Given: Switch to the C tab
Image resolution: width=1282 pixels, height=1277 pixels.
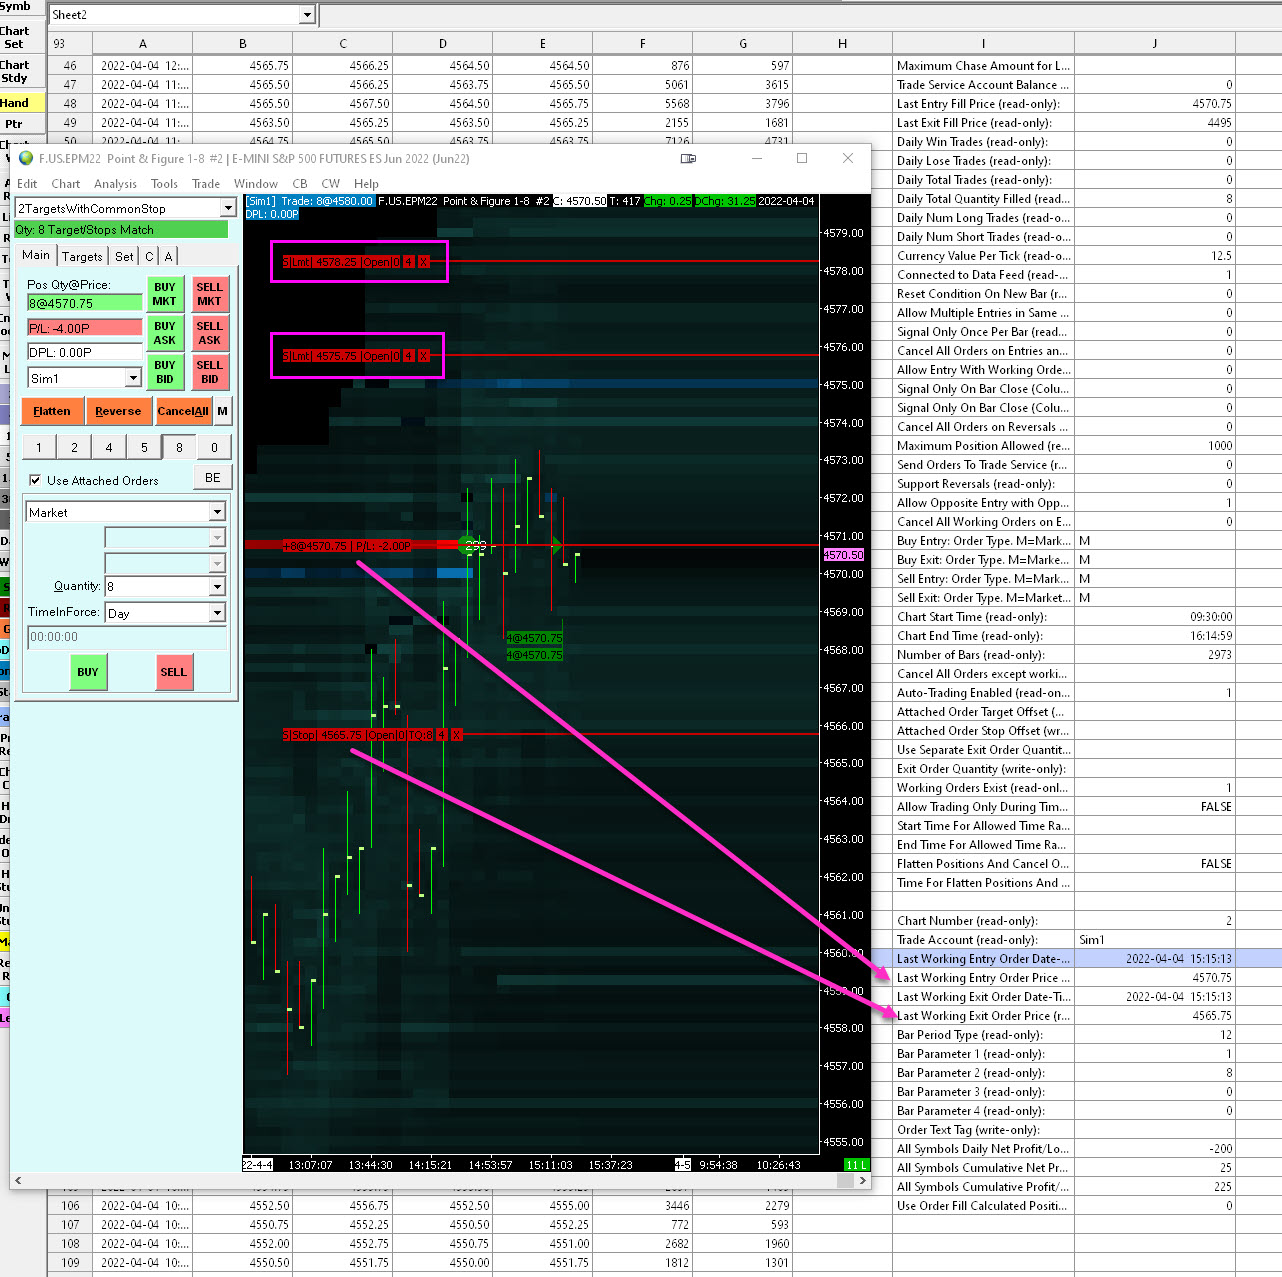Looking at the screenshot, I should tap(149, 257).
